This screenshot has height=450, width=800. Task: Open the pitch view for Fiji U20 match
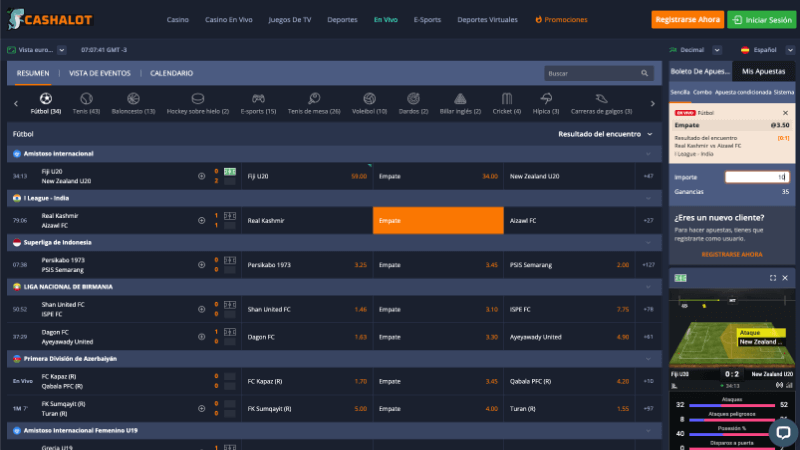230,171
